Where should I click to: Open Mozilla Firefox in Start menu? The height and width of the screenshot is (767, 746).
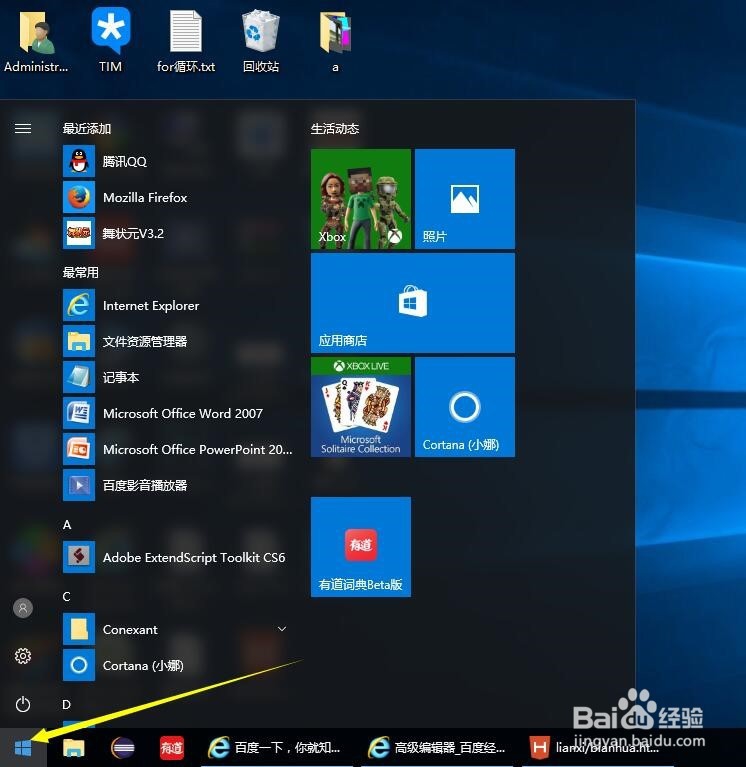[x=179, y=198]
